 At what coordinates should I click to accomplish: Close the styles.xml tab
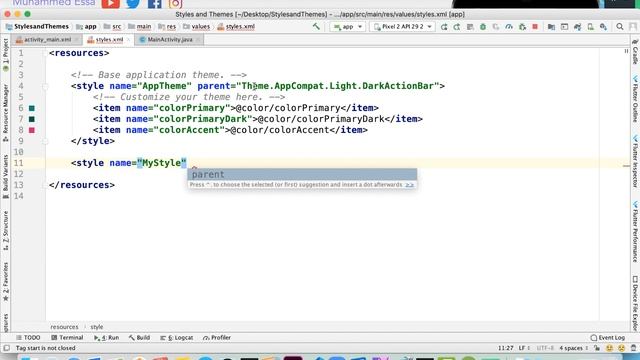tap(128, 40)
